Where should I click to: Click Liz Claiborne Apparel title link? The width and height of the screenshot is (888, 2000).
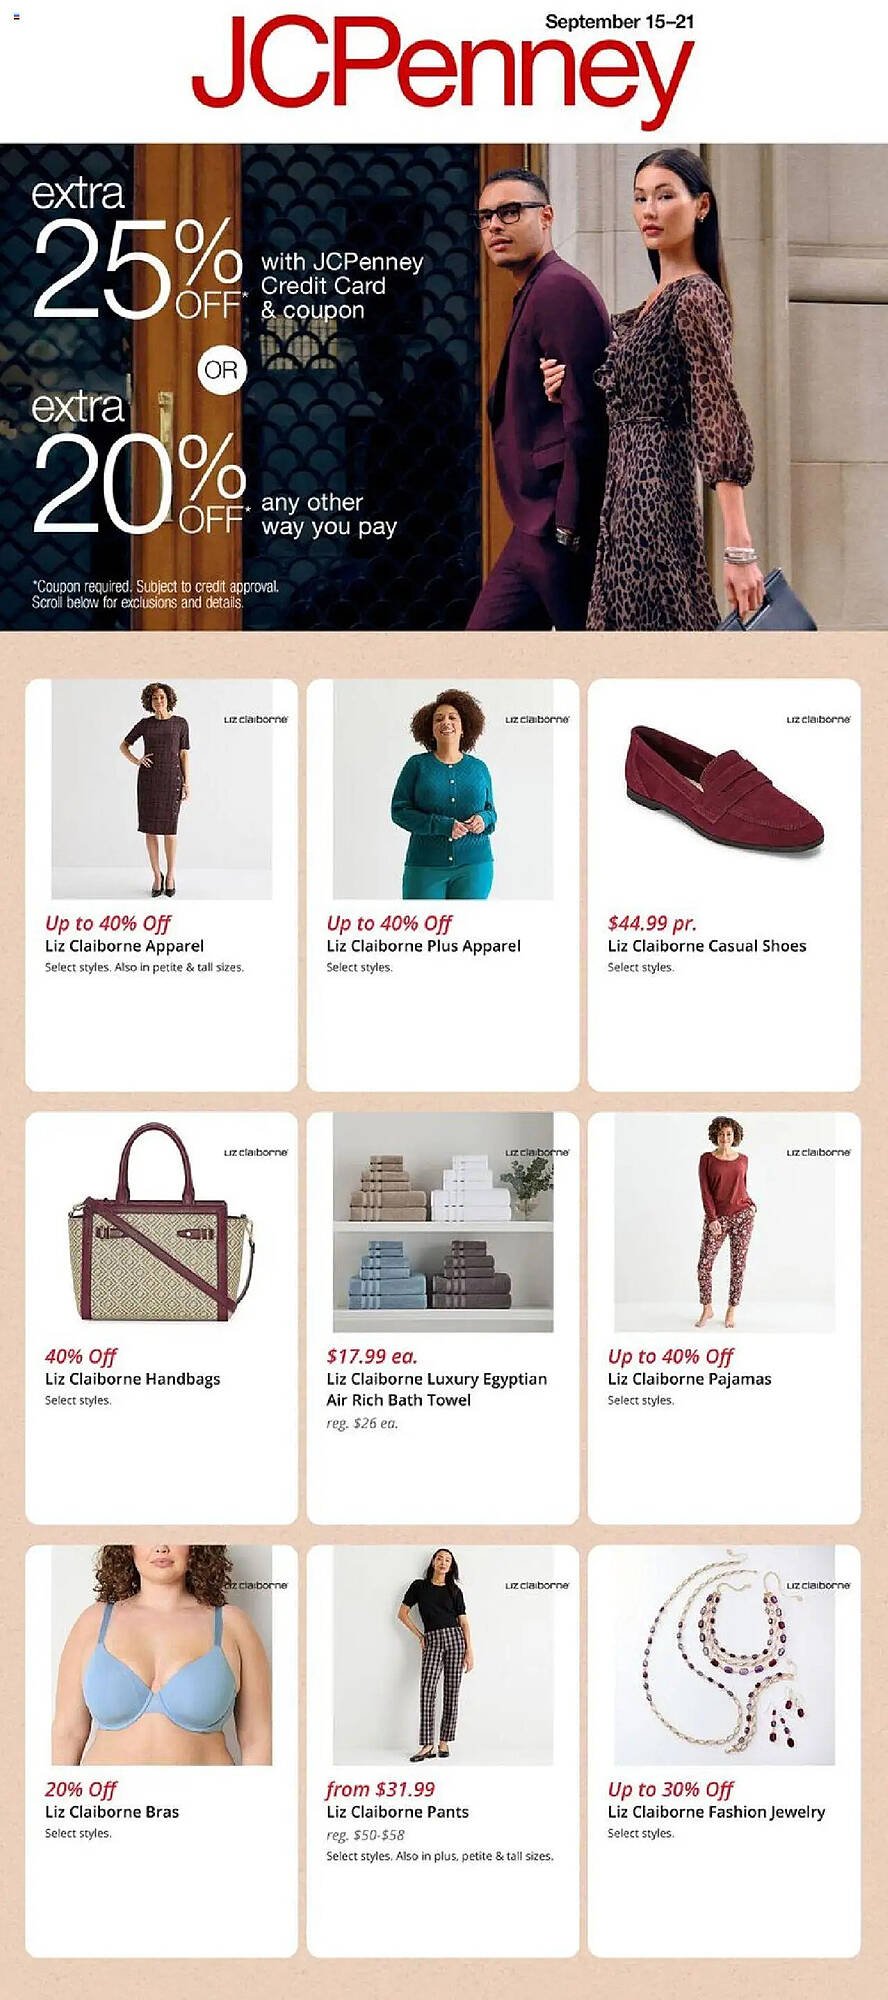pos(124,946)
